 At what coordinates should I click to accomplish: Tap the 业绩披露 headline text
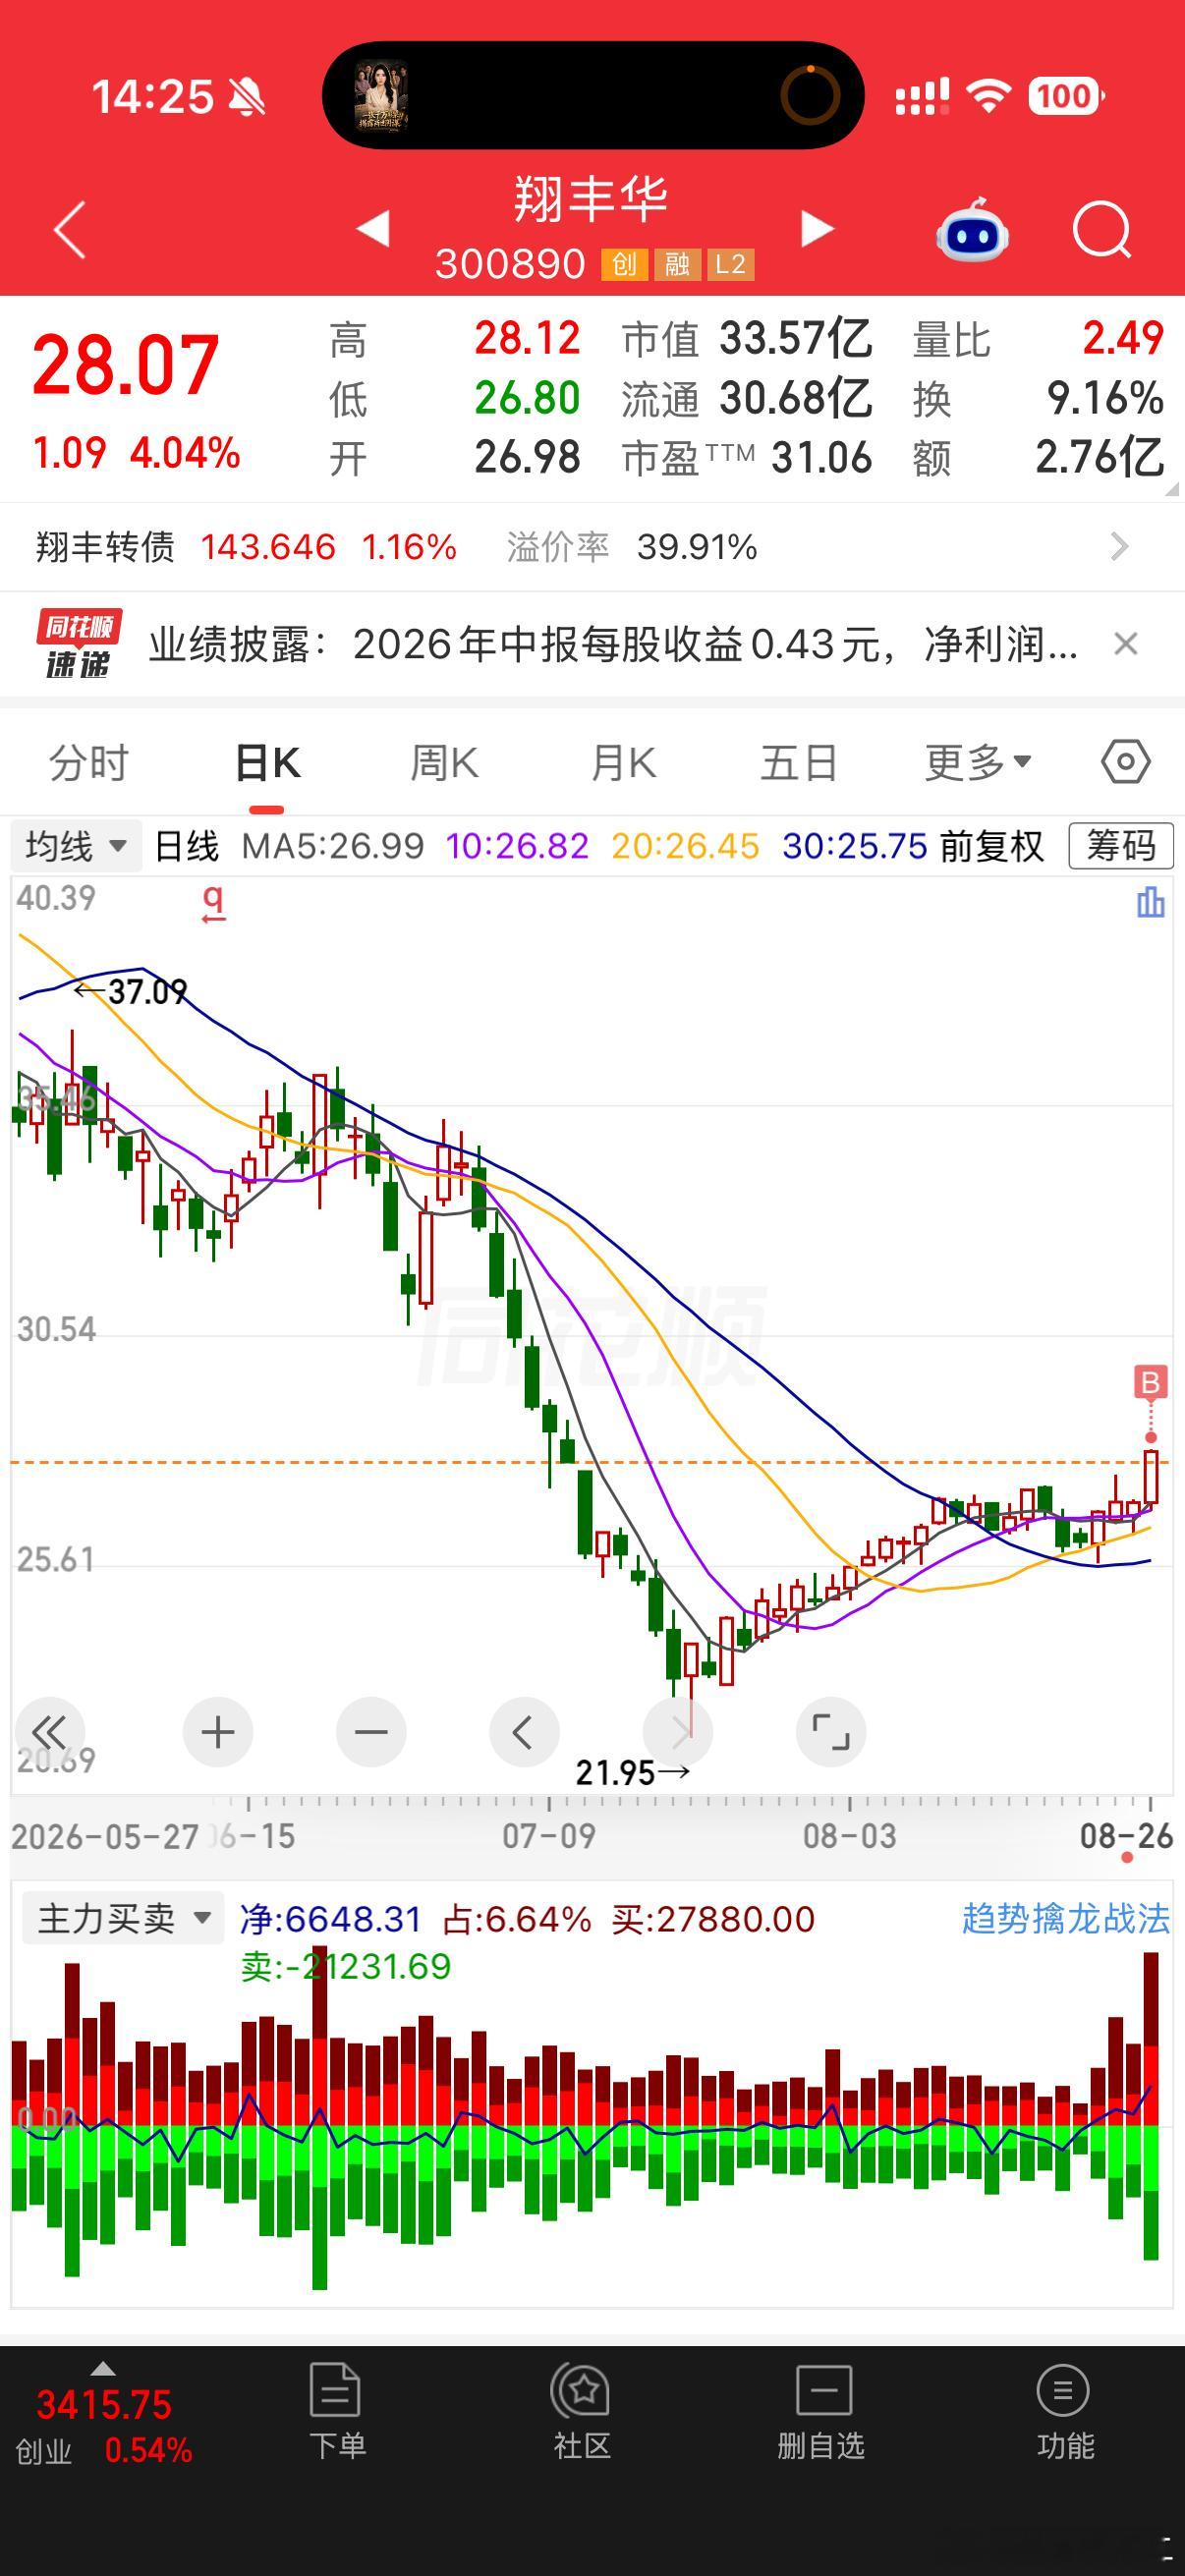point(614,644)
